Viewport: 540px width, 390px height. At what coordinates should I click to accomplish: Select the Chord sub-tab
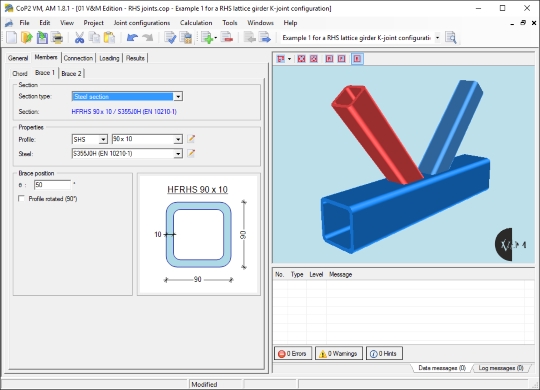coord(20,73)
